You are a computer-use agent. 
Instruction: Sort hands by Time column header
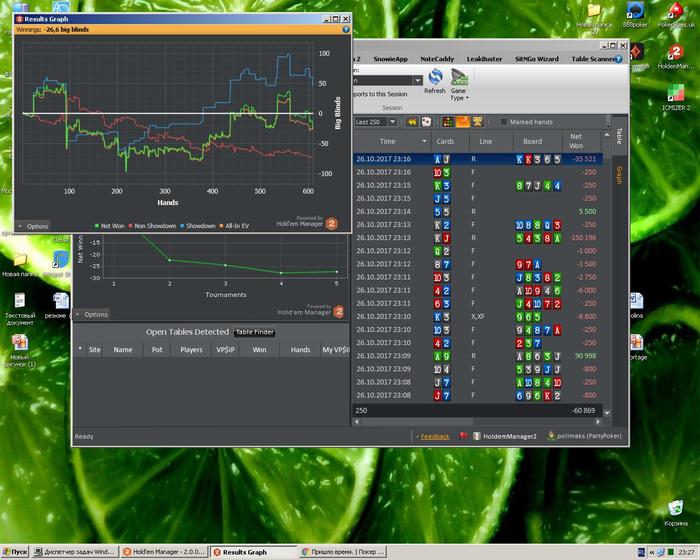coord(388,141)
